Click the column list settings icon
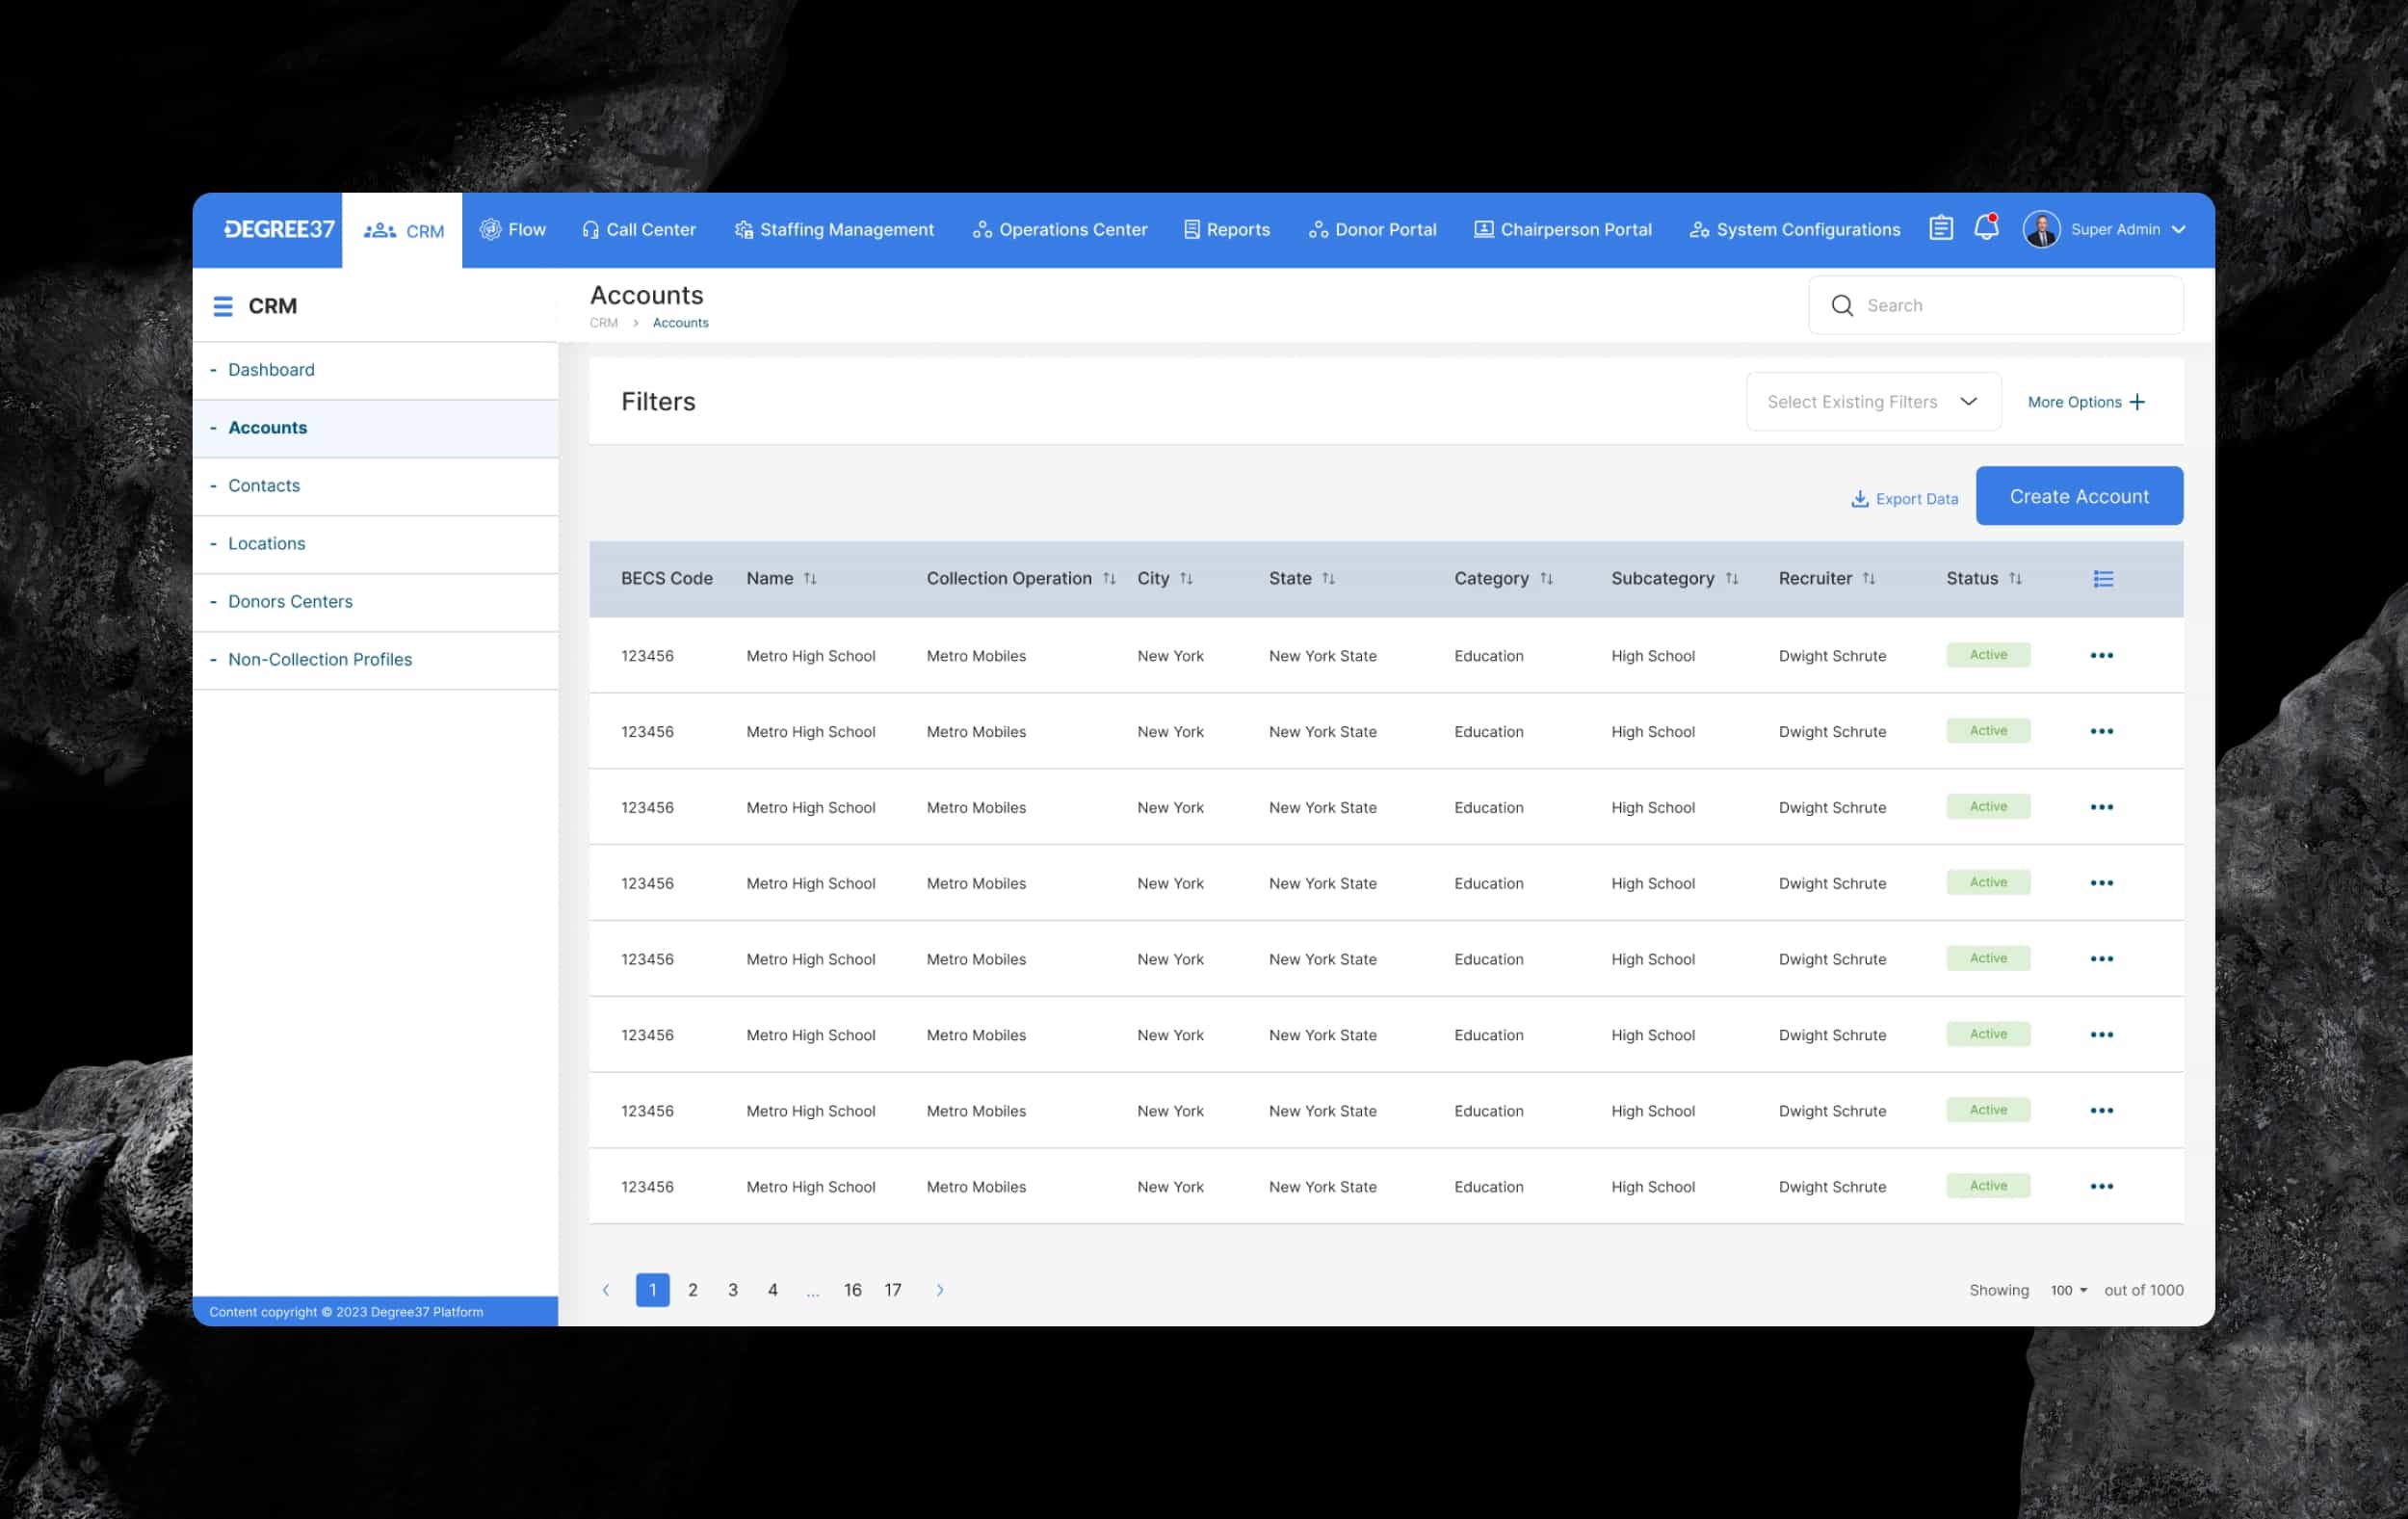Image resolution: width=2408 pixels, height=1519 pixels. tap(2103, 579)
